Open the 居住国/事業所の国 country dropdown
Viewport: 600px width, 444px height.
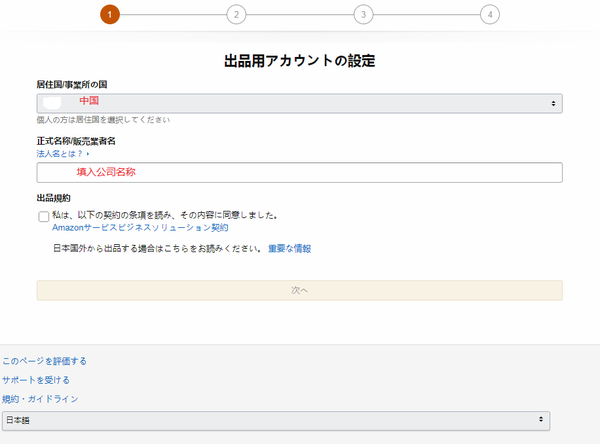299,103
